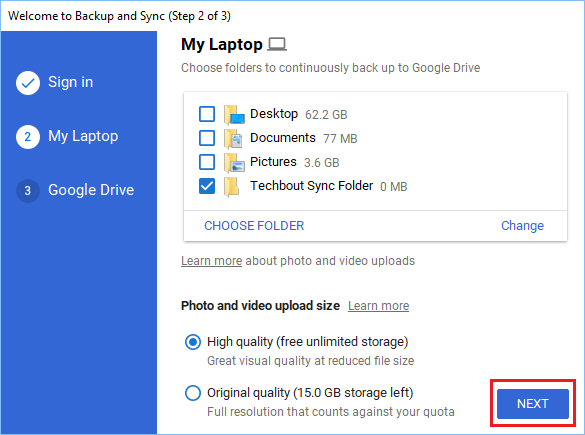585x435 pixels.
Task: Select Original quality radio button
Action: click(193, 393)
